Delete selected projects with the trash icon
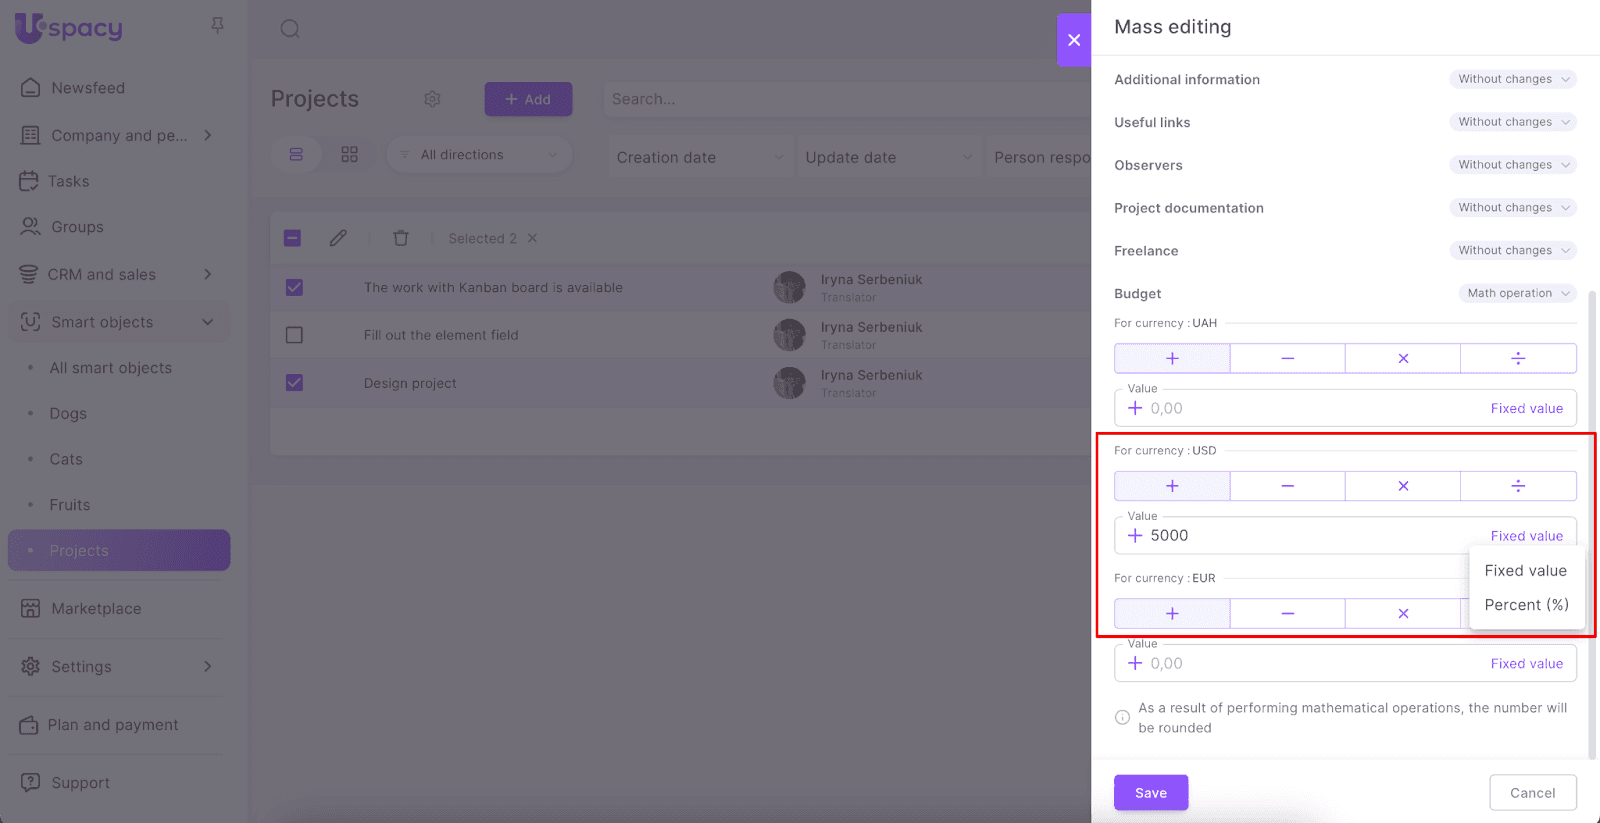 pos(401,238)
